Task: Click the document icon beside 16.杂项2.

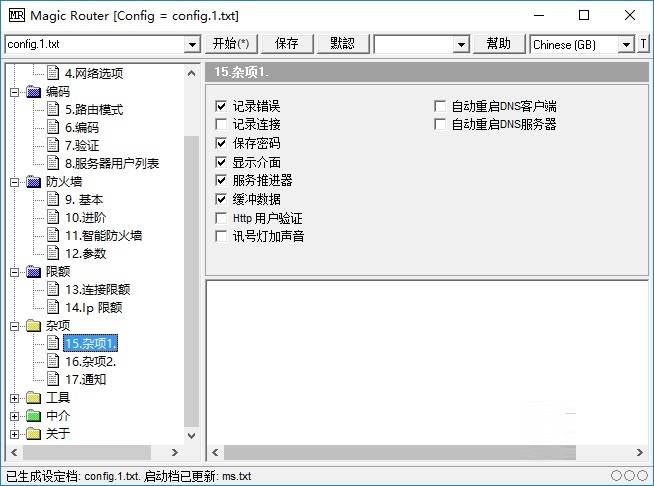Action: pos(53,360)
